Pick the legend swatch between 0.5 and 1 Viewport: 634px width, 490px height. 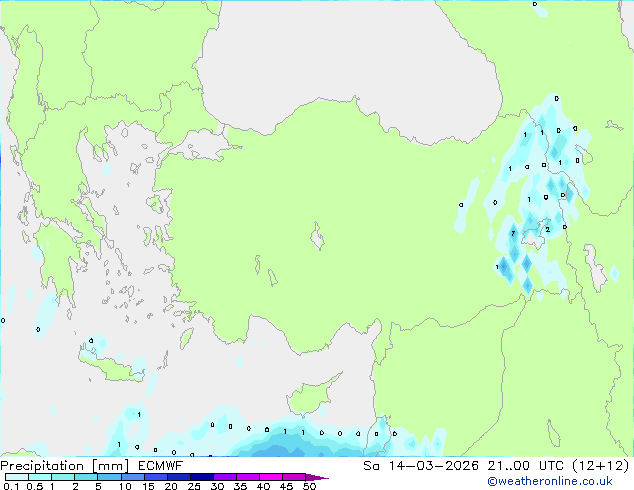click(x=40, y=477)
